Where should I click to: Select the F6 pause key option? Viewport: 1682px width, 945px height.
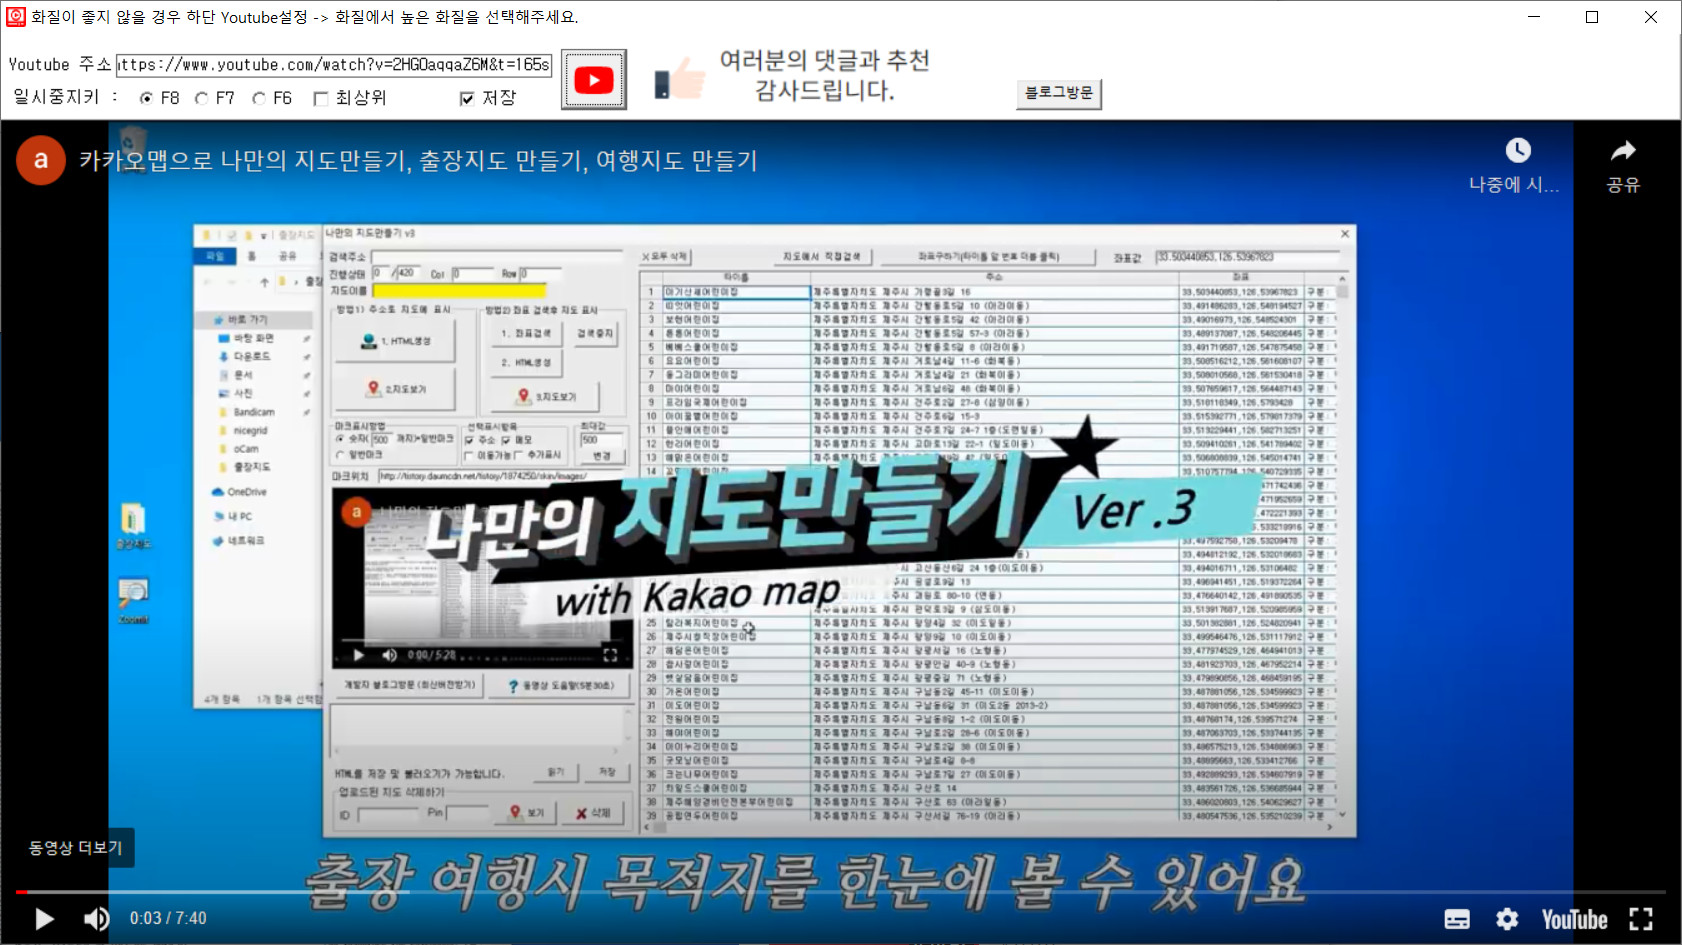pos(259,98)
